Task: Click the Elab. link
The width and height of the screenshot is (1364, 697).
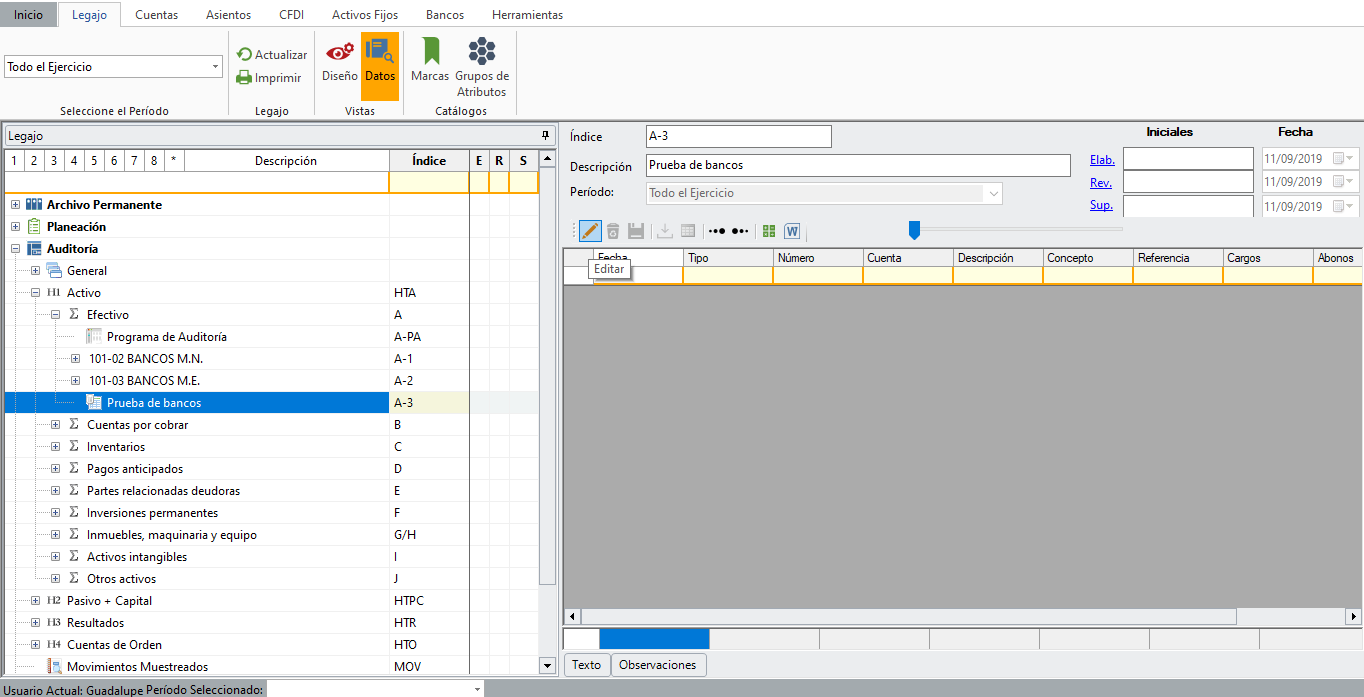Action: click(1101, 159)
